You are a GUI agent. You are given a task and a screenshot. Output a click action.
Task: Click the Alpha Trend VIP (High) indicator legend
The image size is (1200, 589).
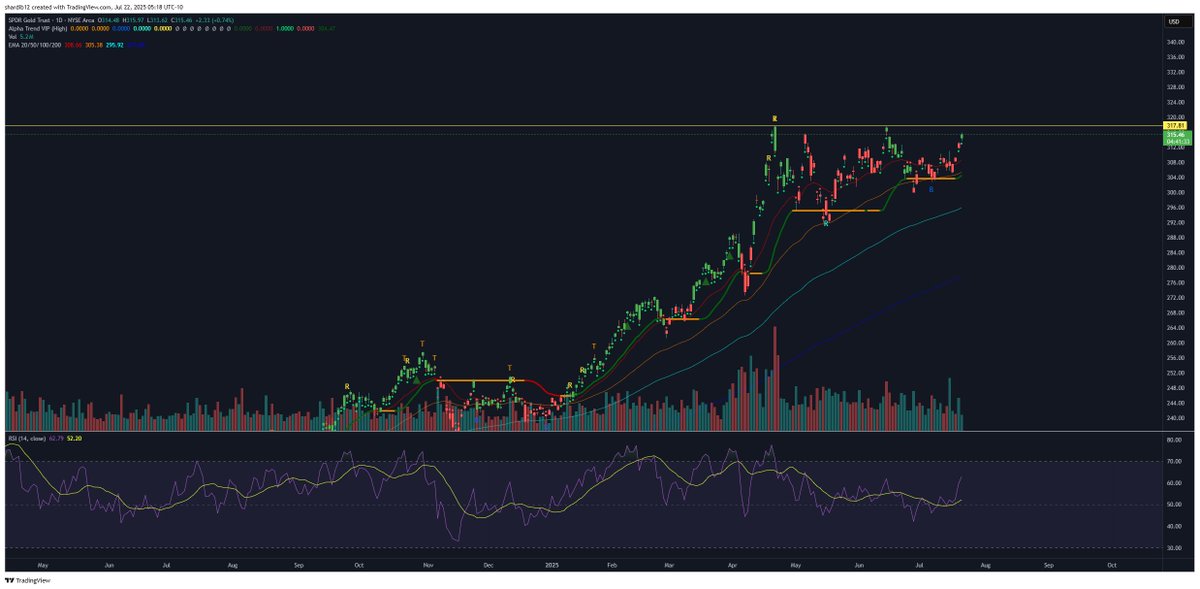point(37,28)
